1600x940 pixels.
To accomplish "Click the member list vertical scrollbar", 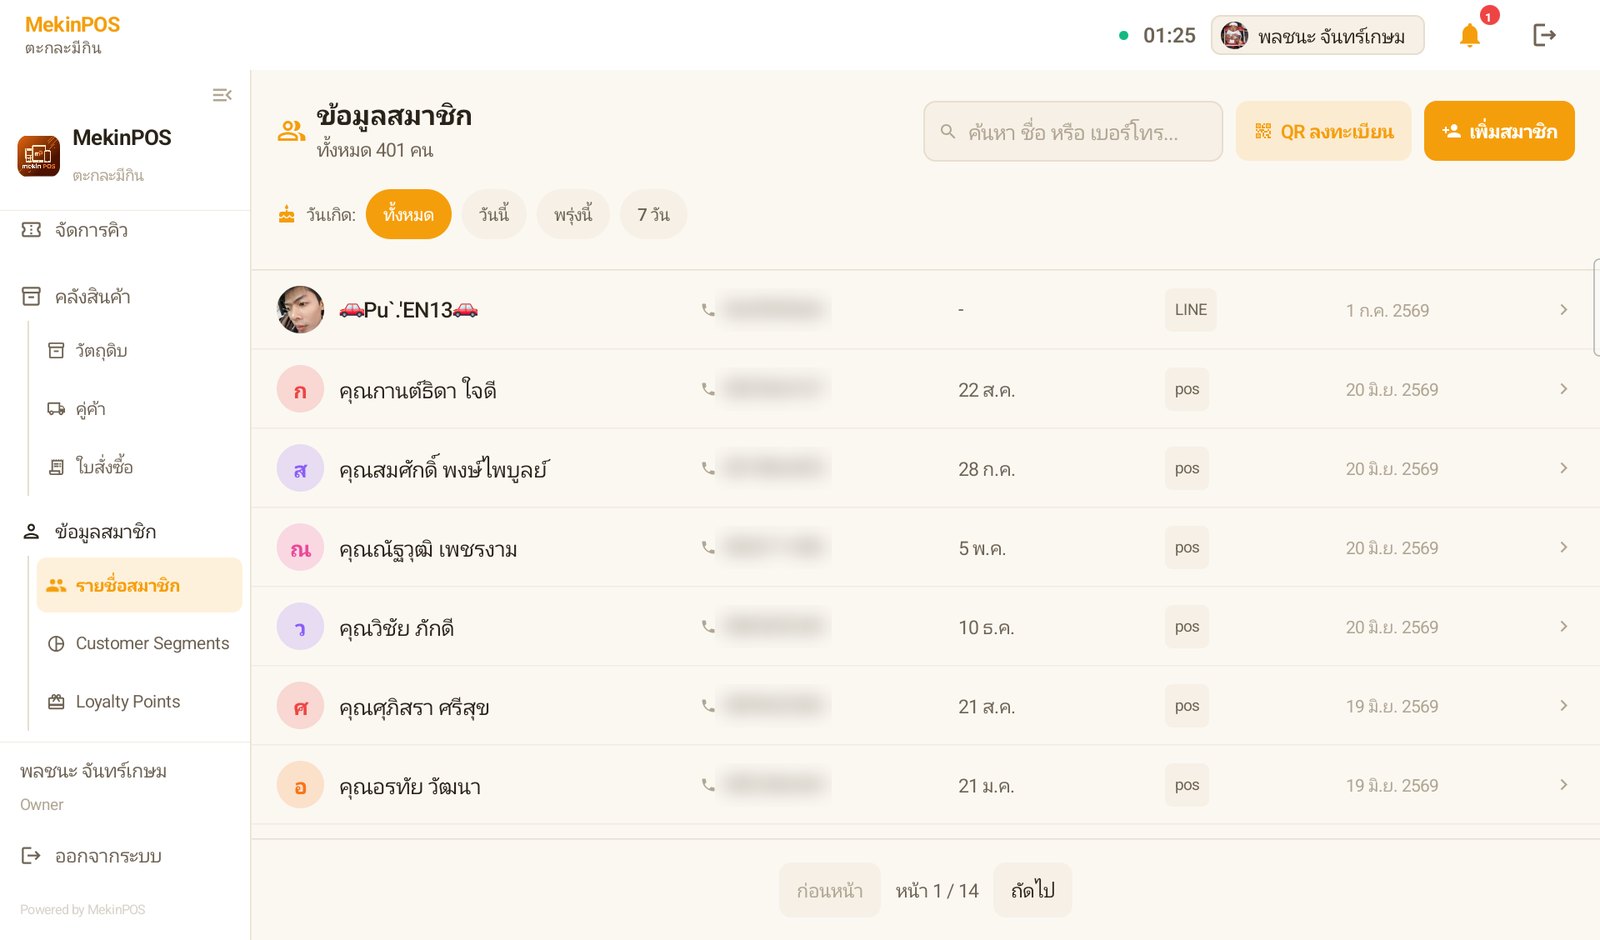I will [x=1596, y=307].
